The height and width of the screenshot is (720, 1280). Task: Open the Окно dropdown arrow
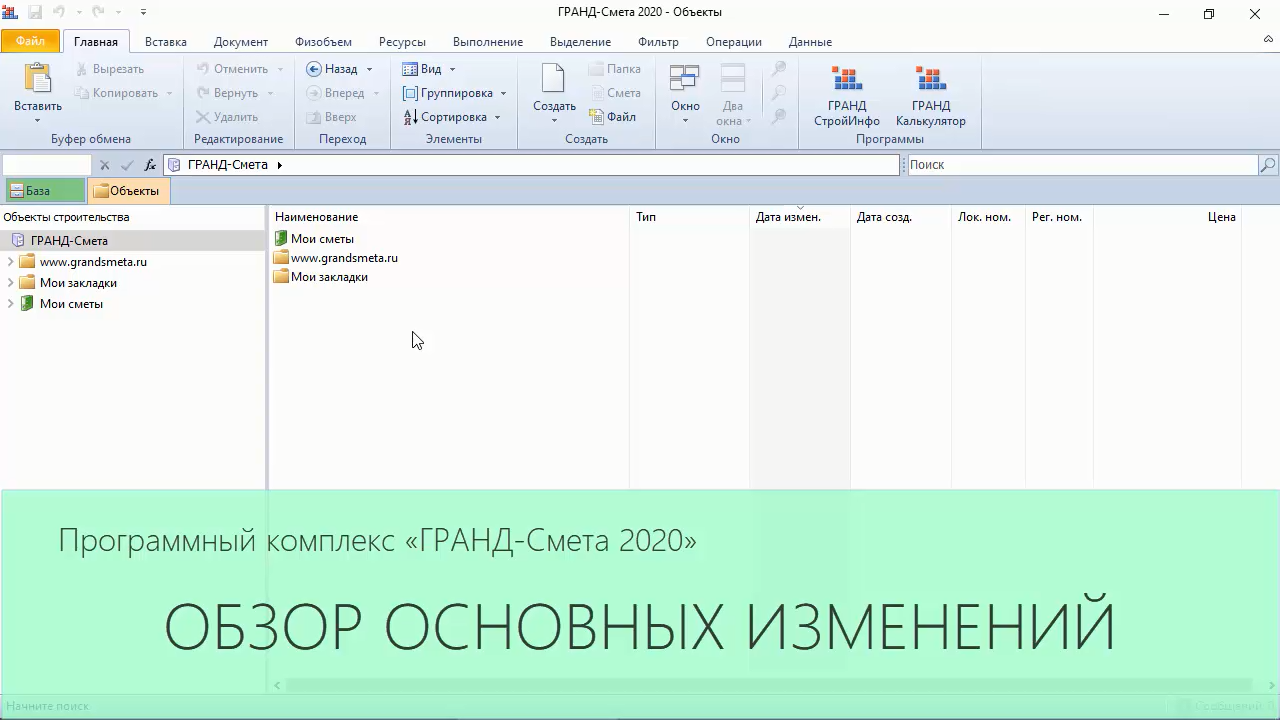tap(685, 121)
